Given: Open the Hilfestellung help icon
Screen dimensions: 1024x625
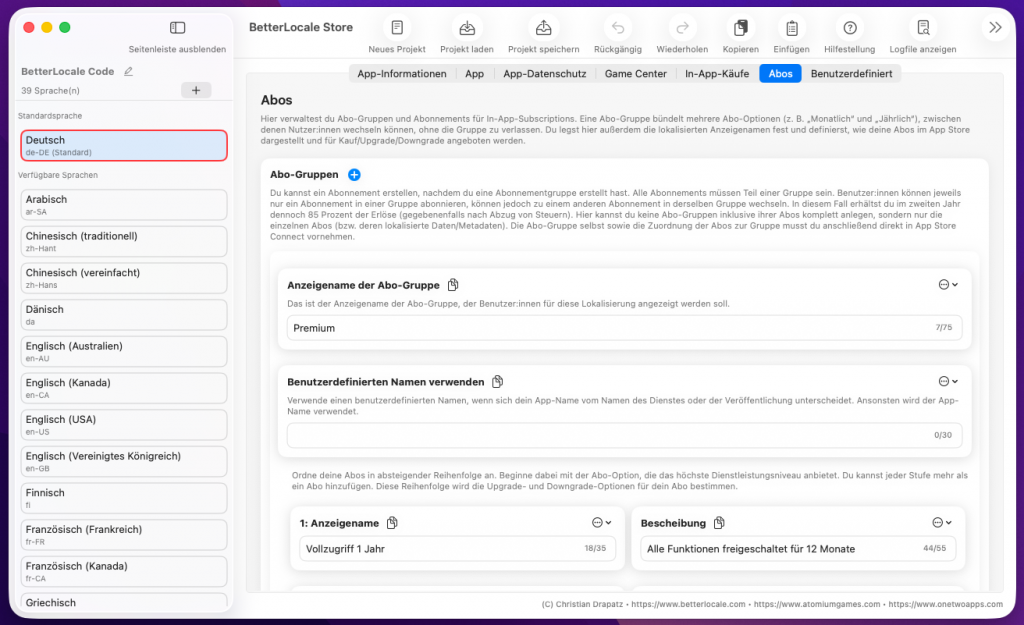Looking at the screenshot, I should point(850,28).
